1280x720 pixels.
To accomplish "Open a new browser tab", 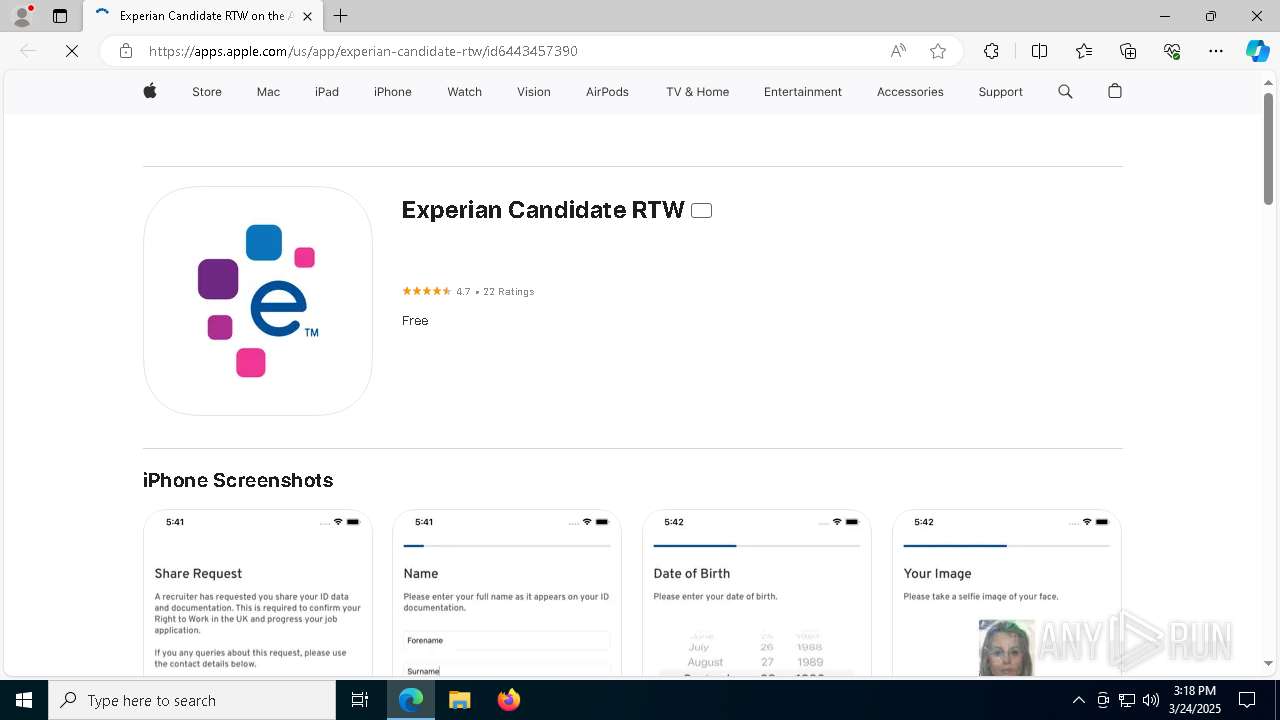I will click(x=340, y=16).
